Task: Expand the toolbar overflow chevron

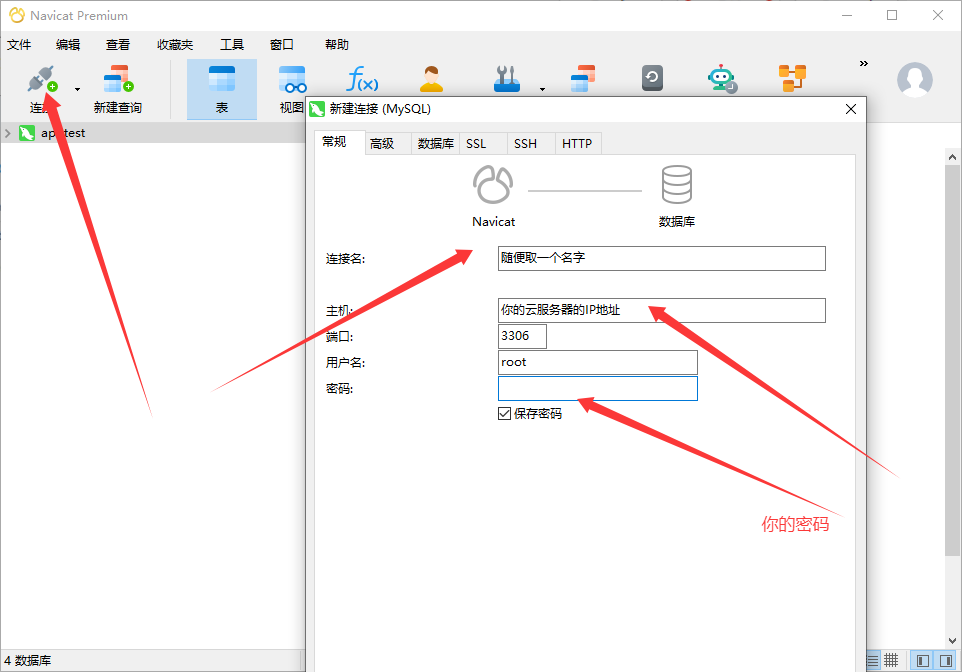Action: 864,63
